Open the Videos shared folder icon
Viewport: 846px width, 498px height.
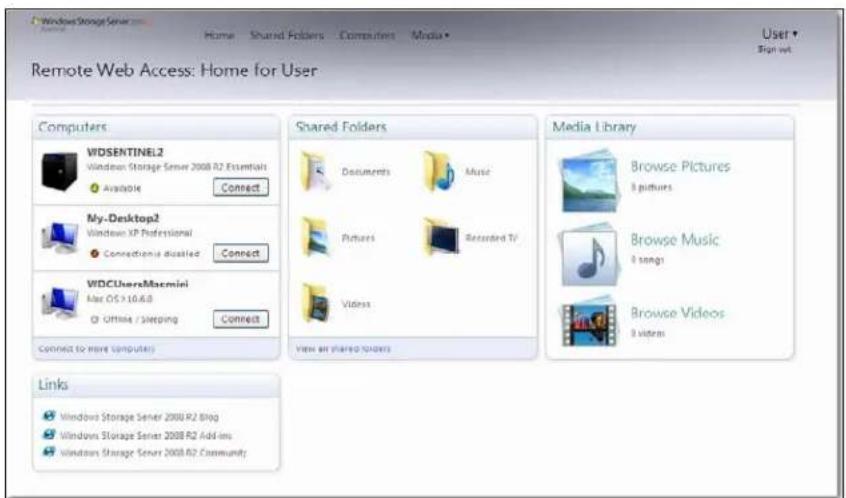(316, 303)
